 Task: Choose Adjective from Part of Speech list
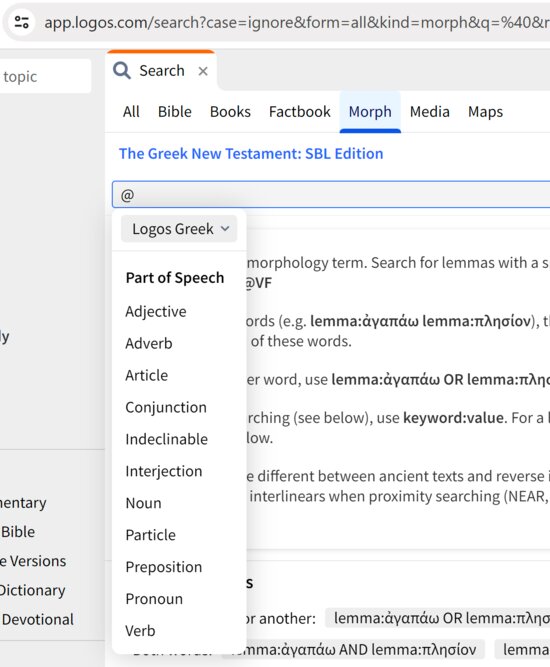(156, 312)
